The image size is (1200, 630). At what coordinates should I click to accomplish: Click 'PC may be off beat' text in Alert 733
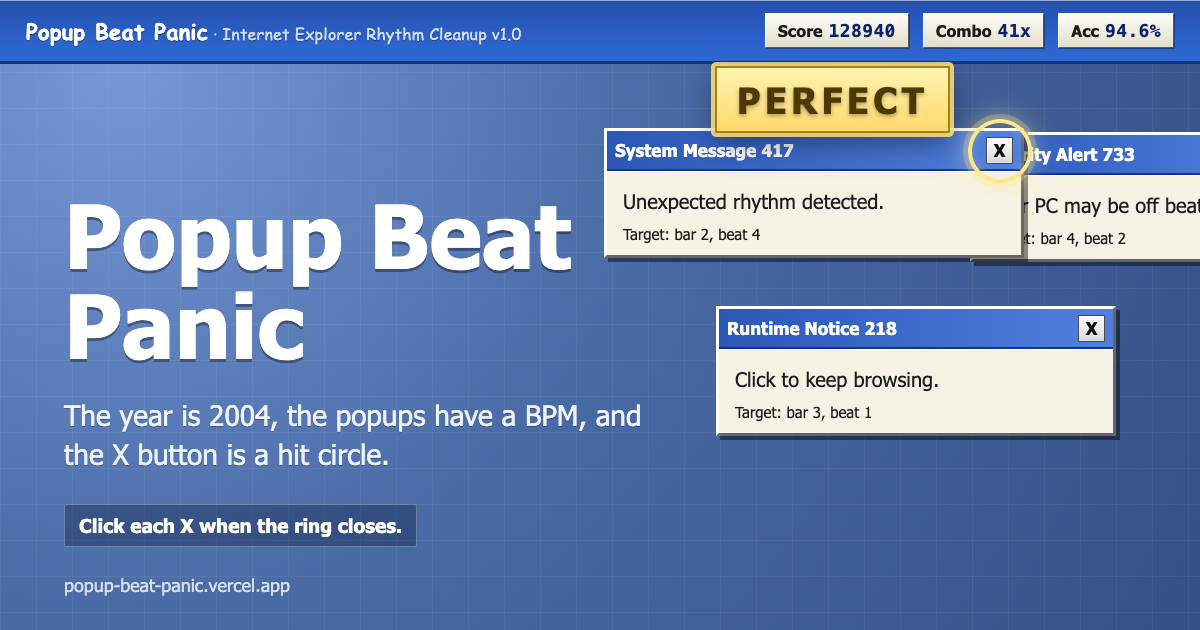[x=1116, y=206]
